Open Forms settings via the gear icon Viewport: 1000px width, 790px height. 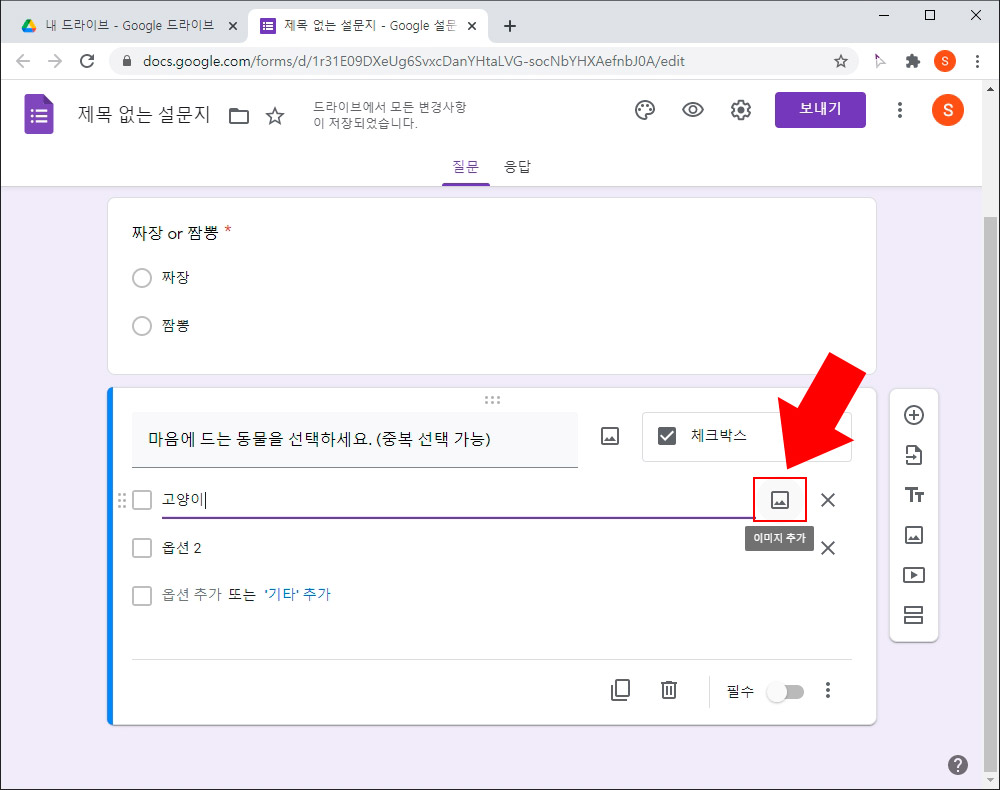[x=740, y=110]
